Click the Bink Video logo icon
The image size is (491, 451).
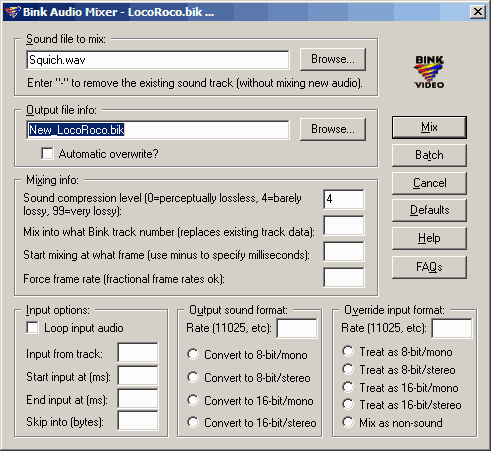(x=429, y=72)
